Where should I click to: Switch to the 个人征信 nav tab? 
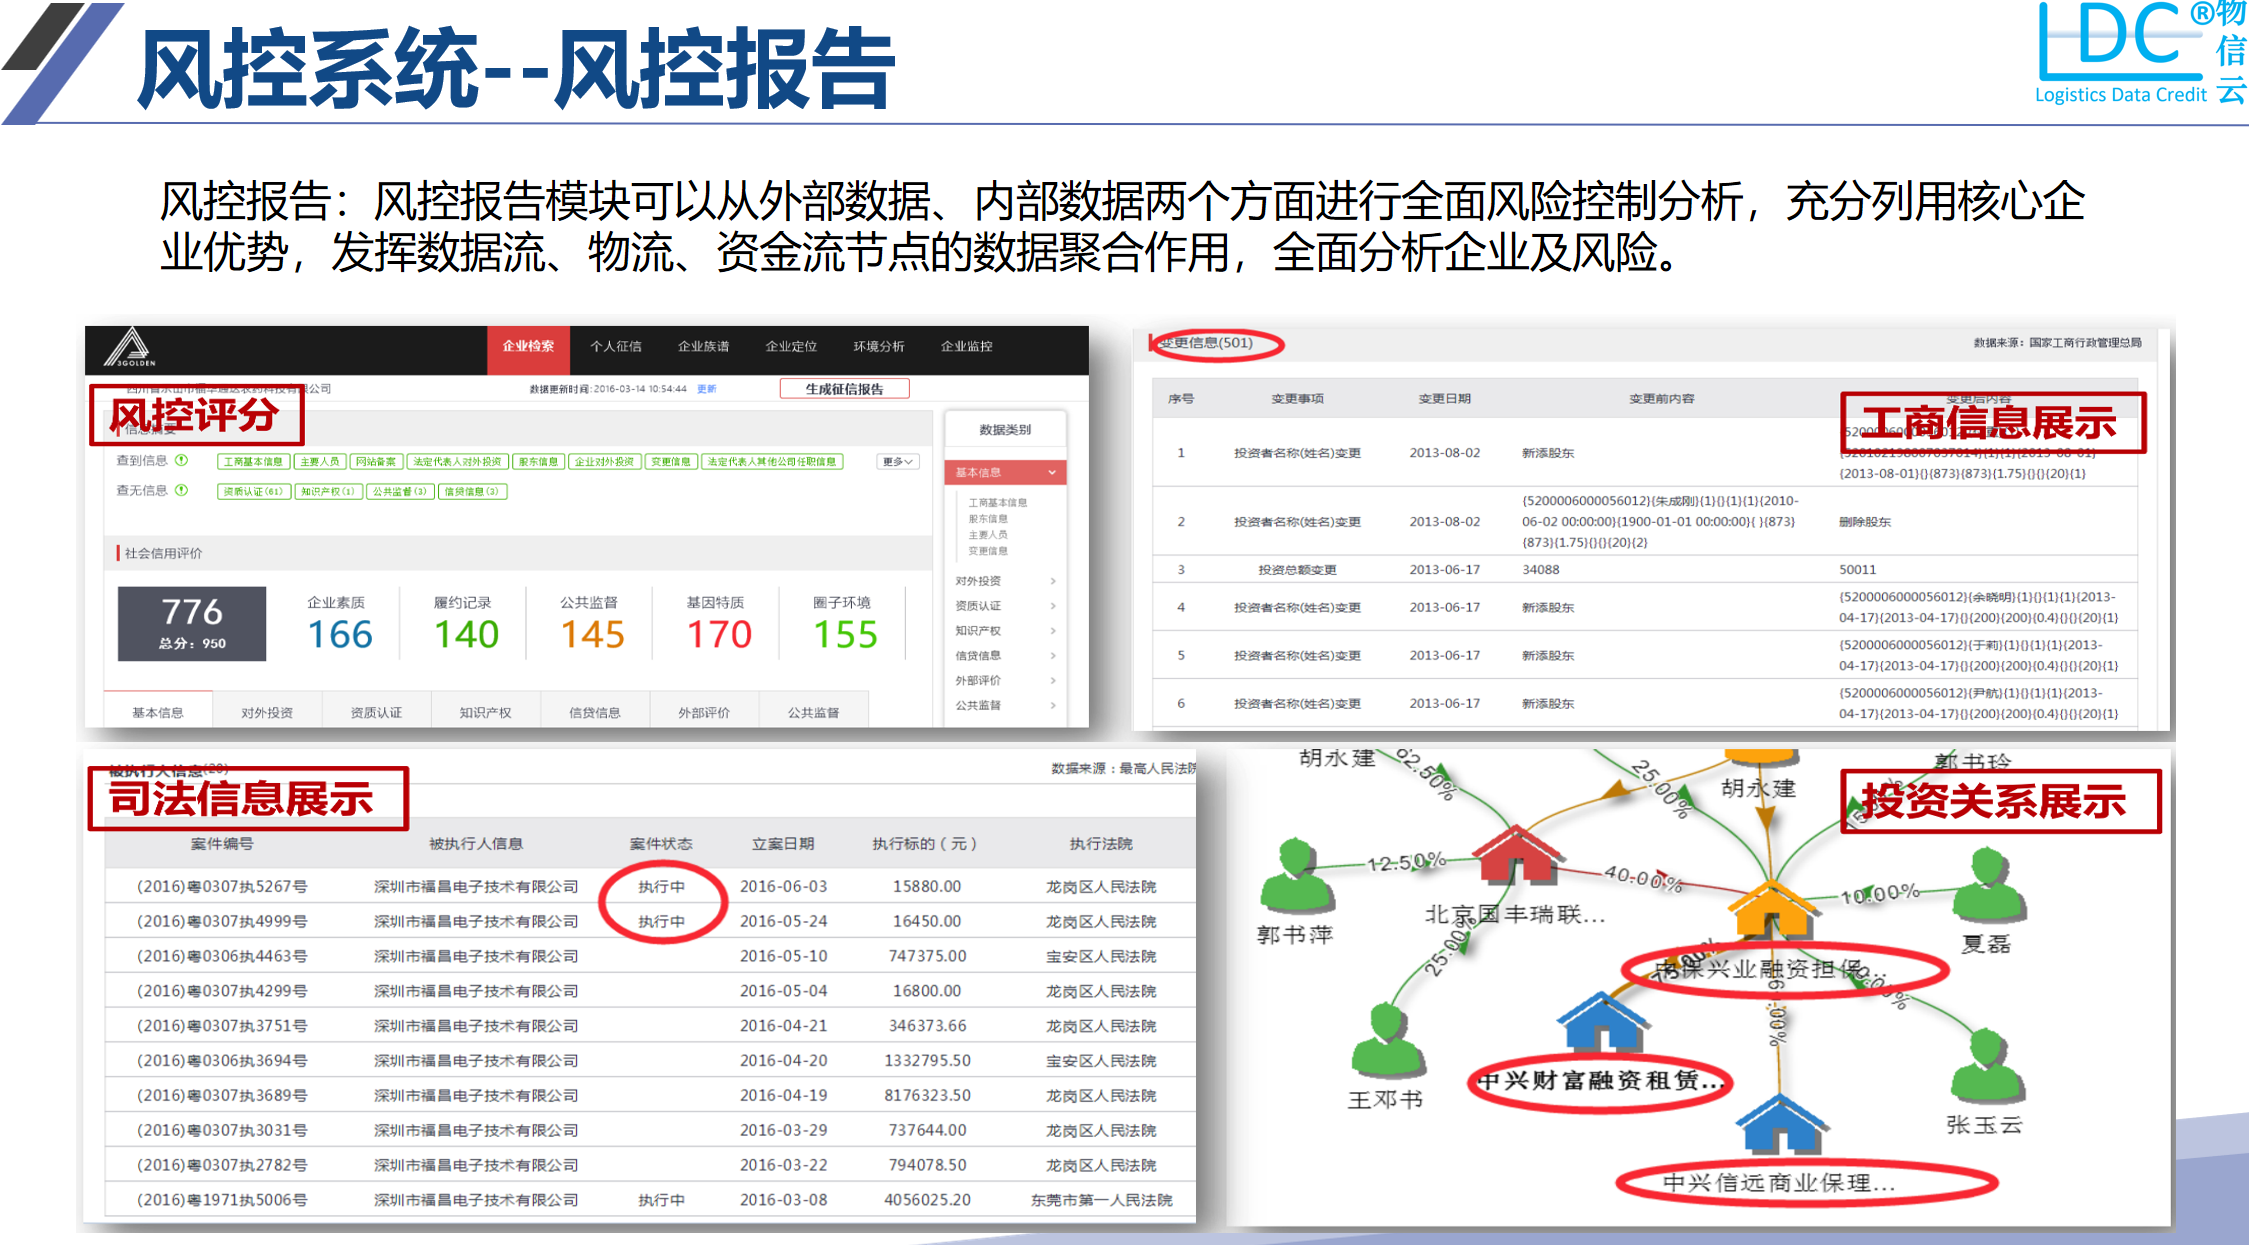click(615, 346)
